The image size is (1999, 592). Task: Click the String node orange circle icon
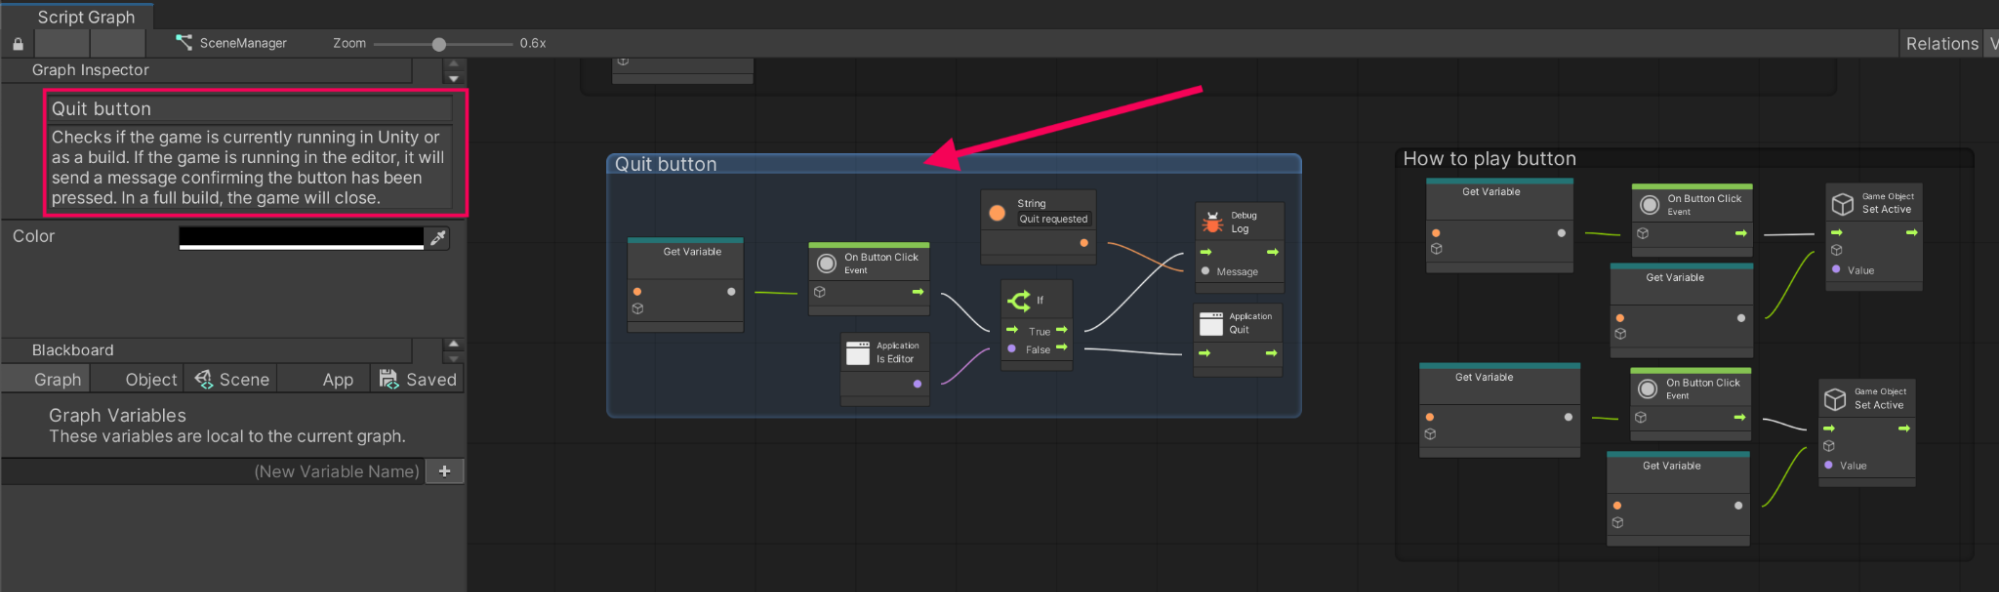click(997, 212)
